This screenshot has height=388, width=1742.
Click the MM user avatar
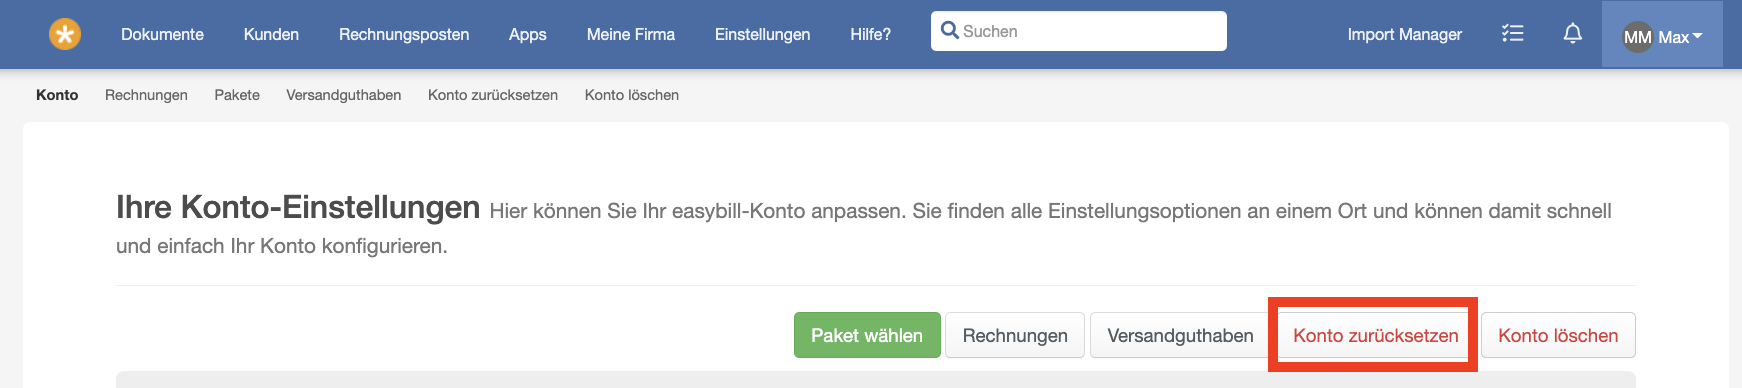coord(1637,37)
